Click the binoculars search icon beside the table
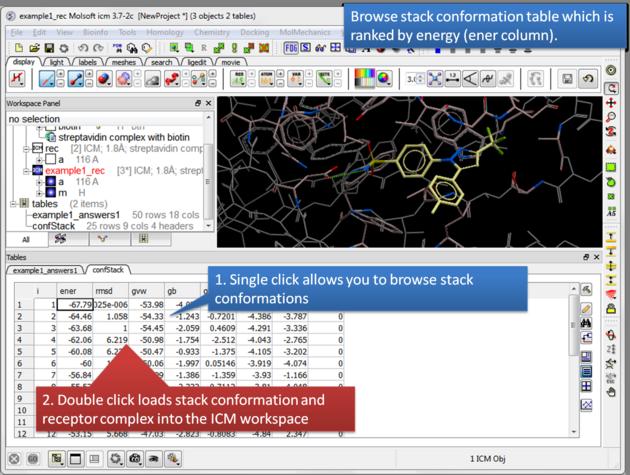This screenshot has width=630, height=475. pos(586,324)
